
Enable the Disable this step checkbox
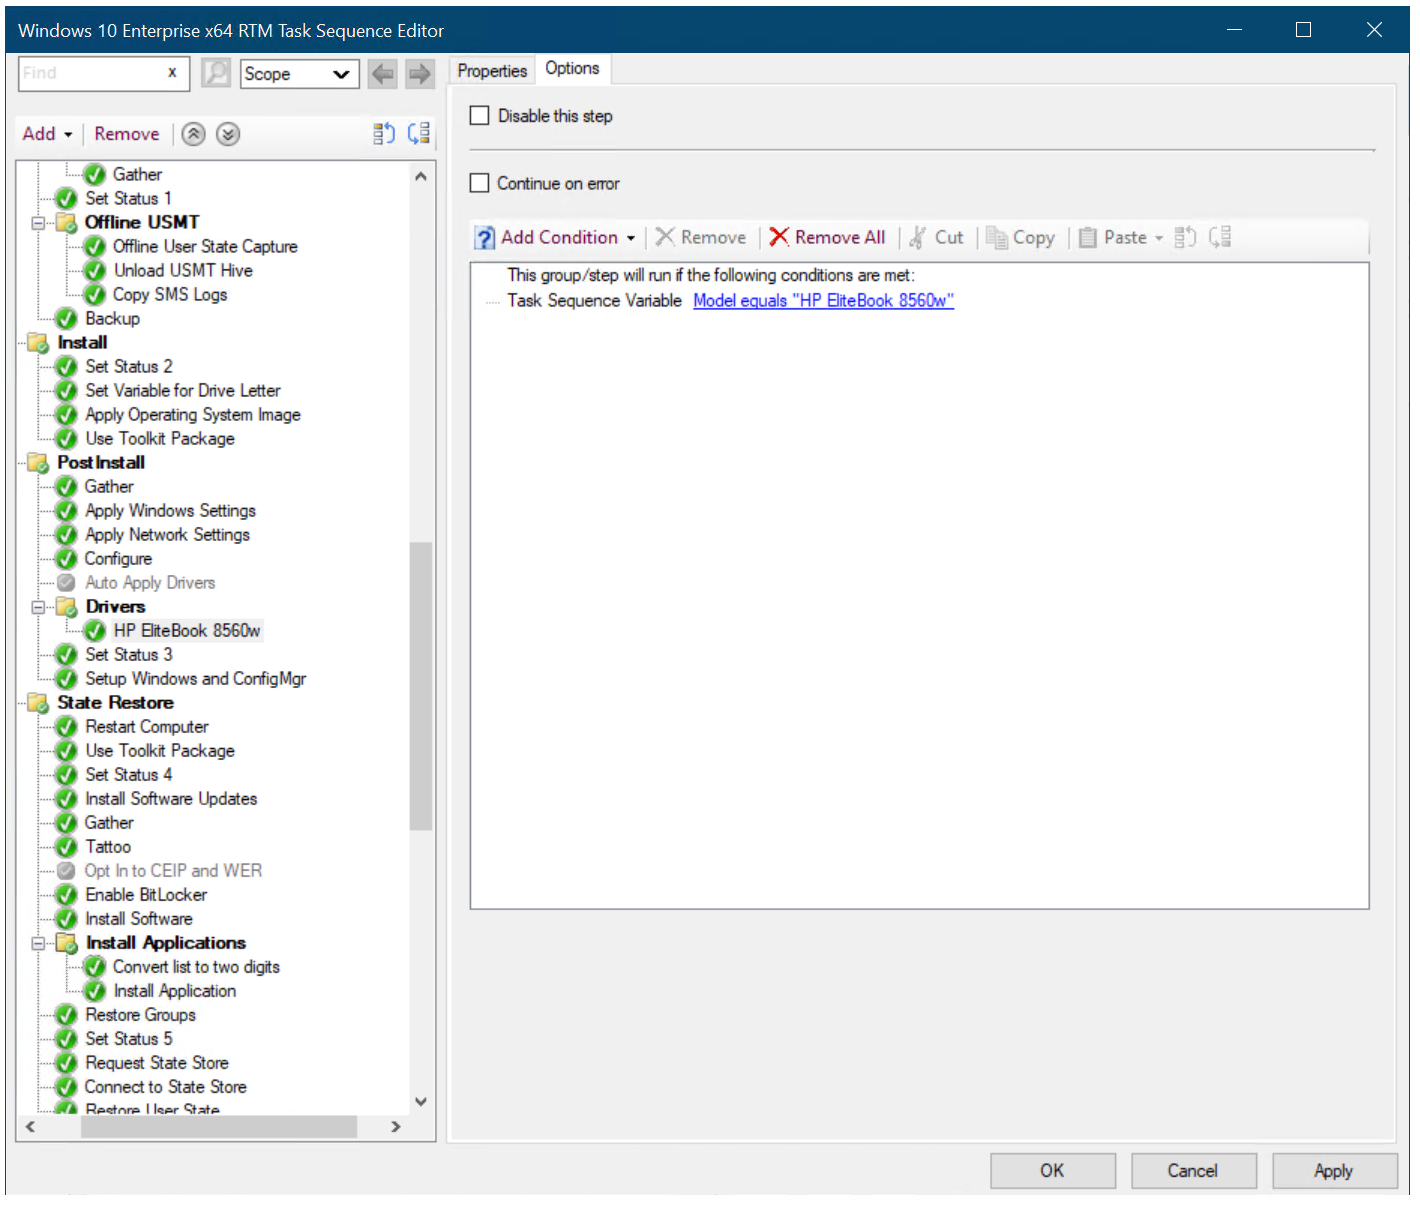(x=480, y=116)
